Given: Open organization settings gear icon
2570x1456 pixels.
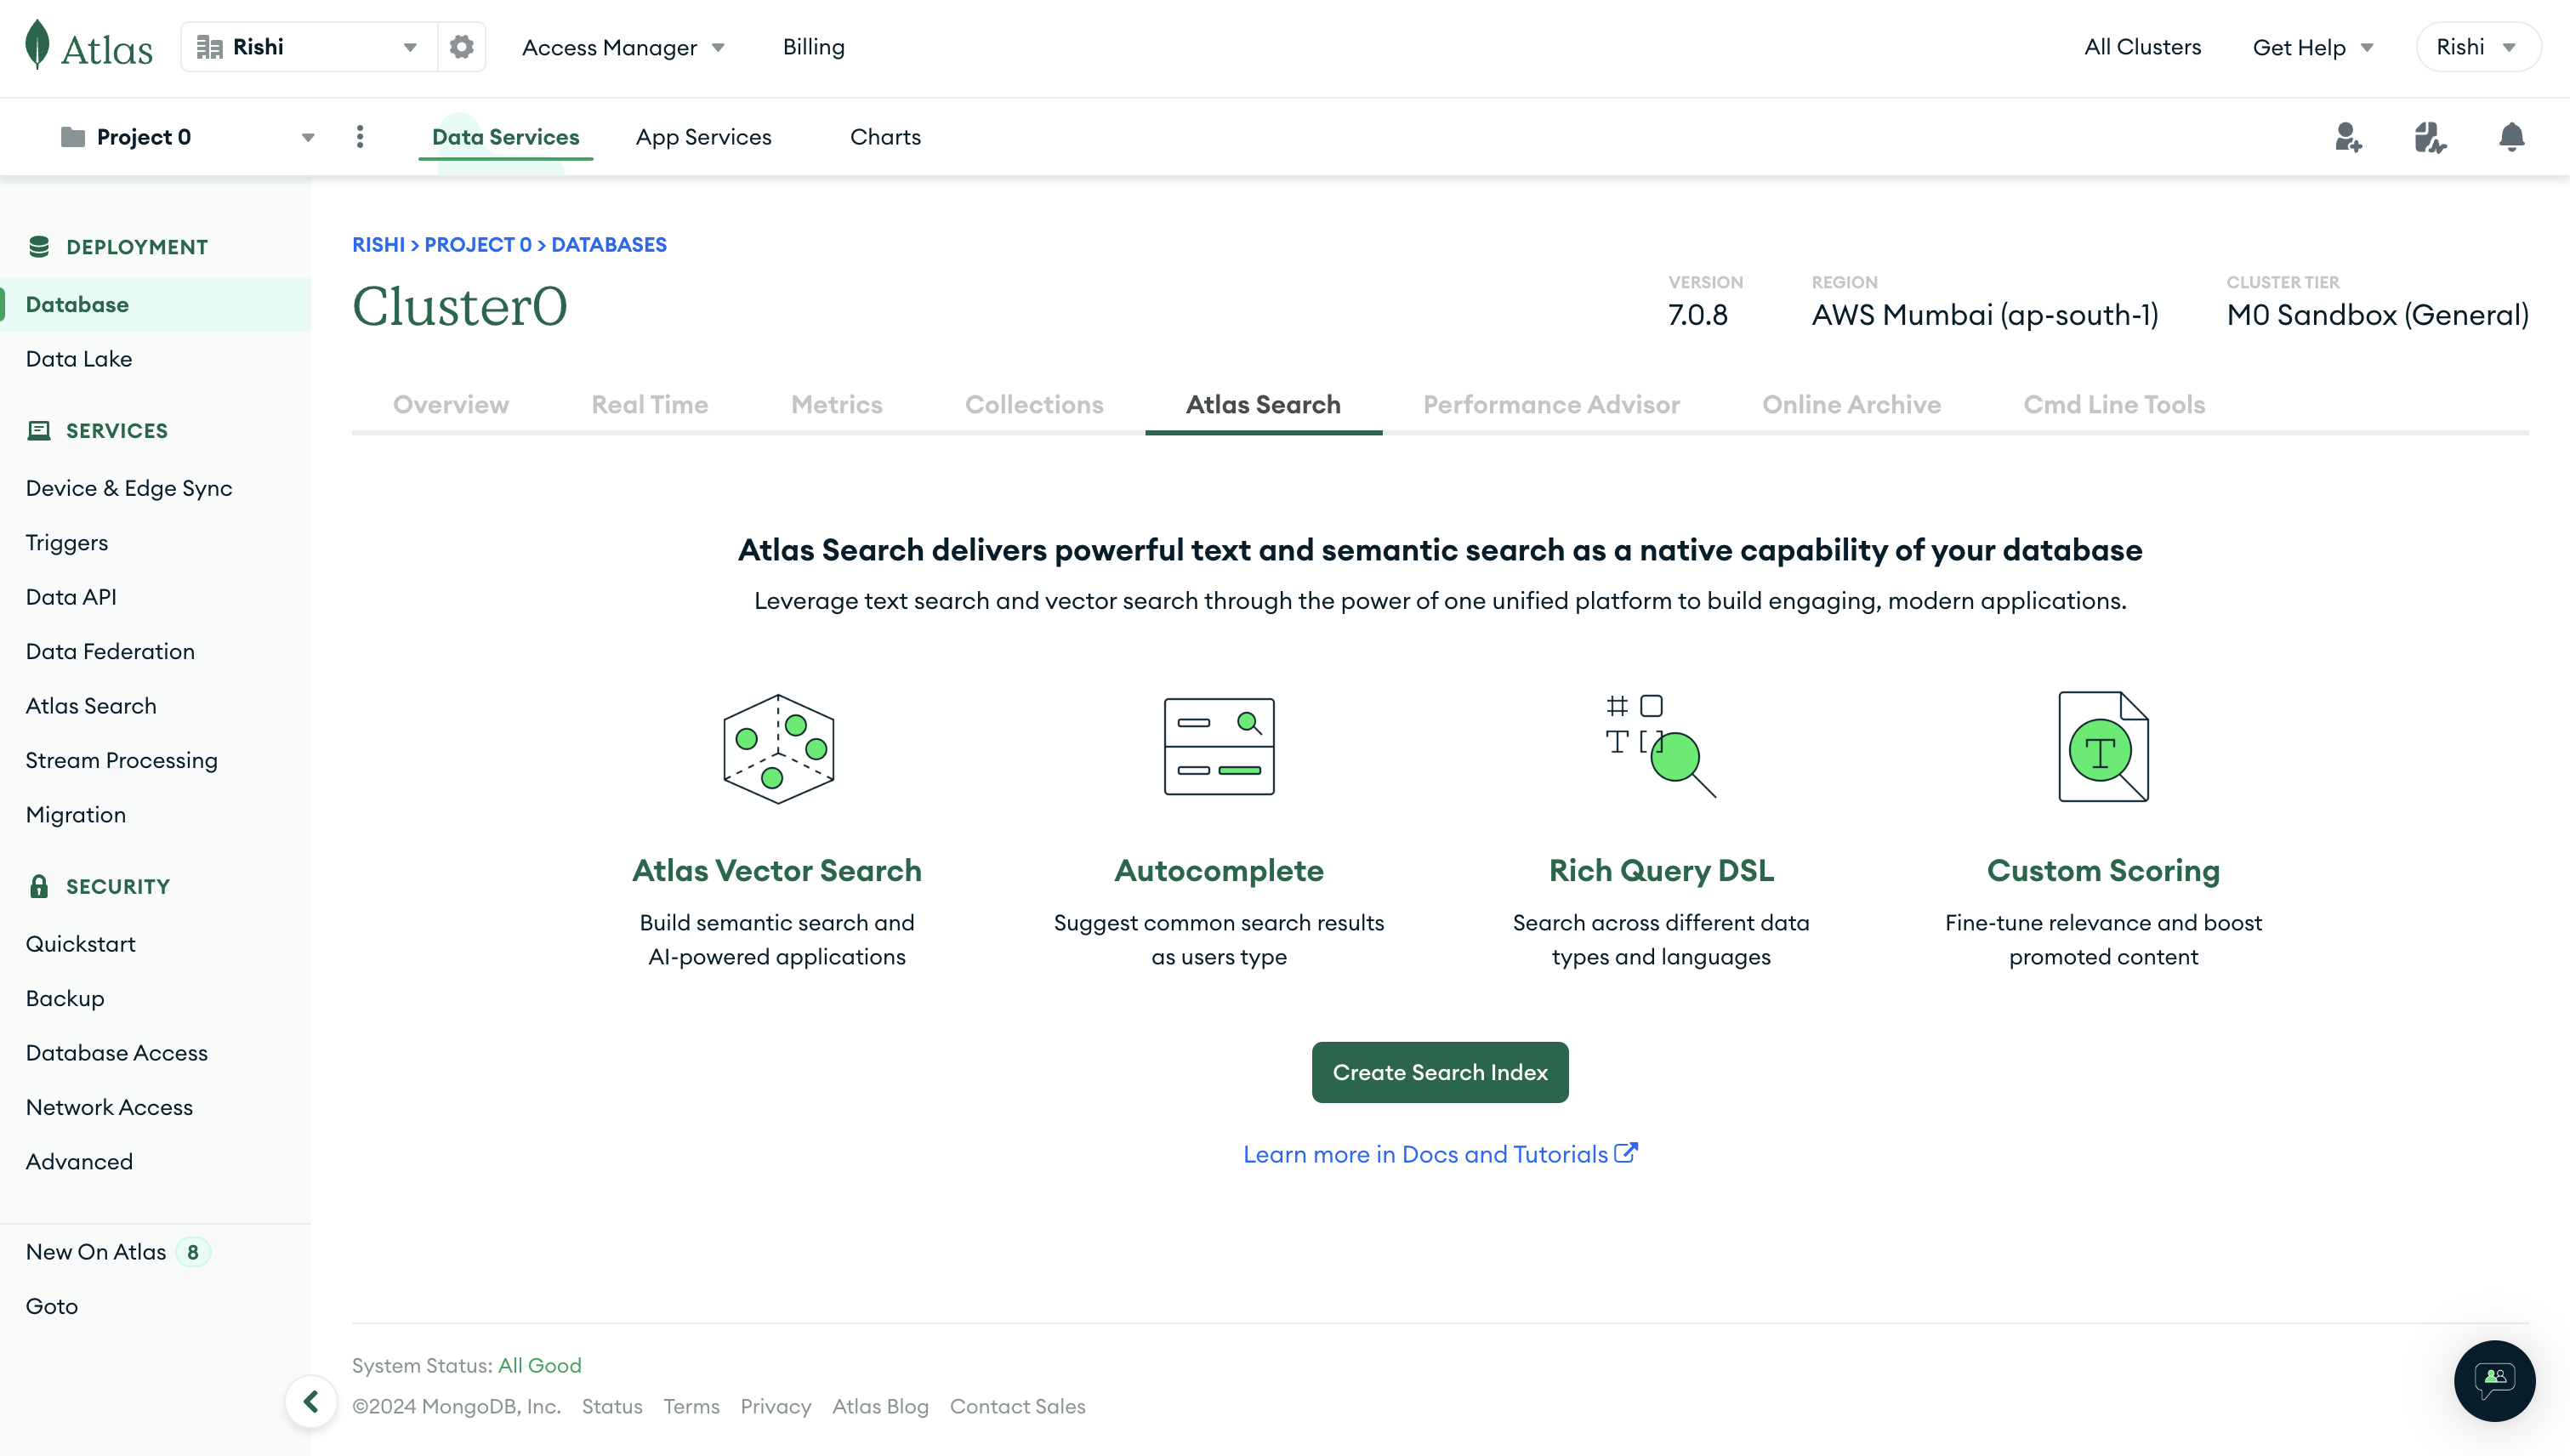Looking at the screenshot, I should [x=461, y=47].
